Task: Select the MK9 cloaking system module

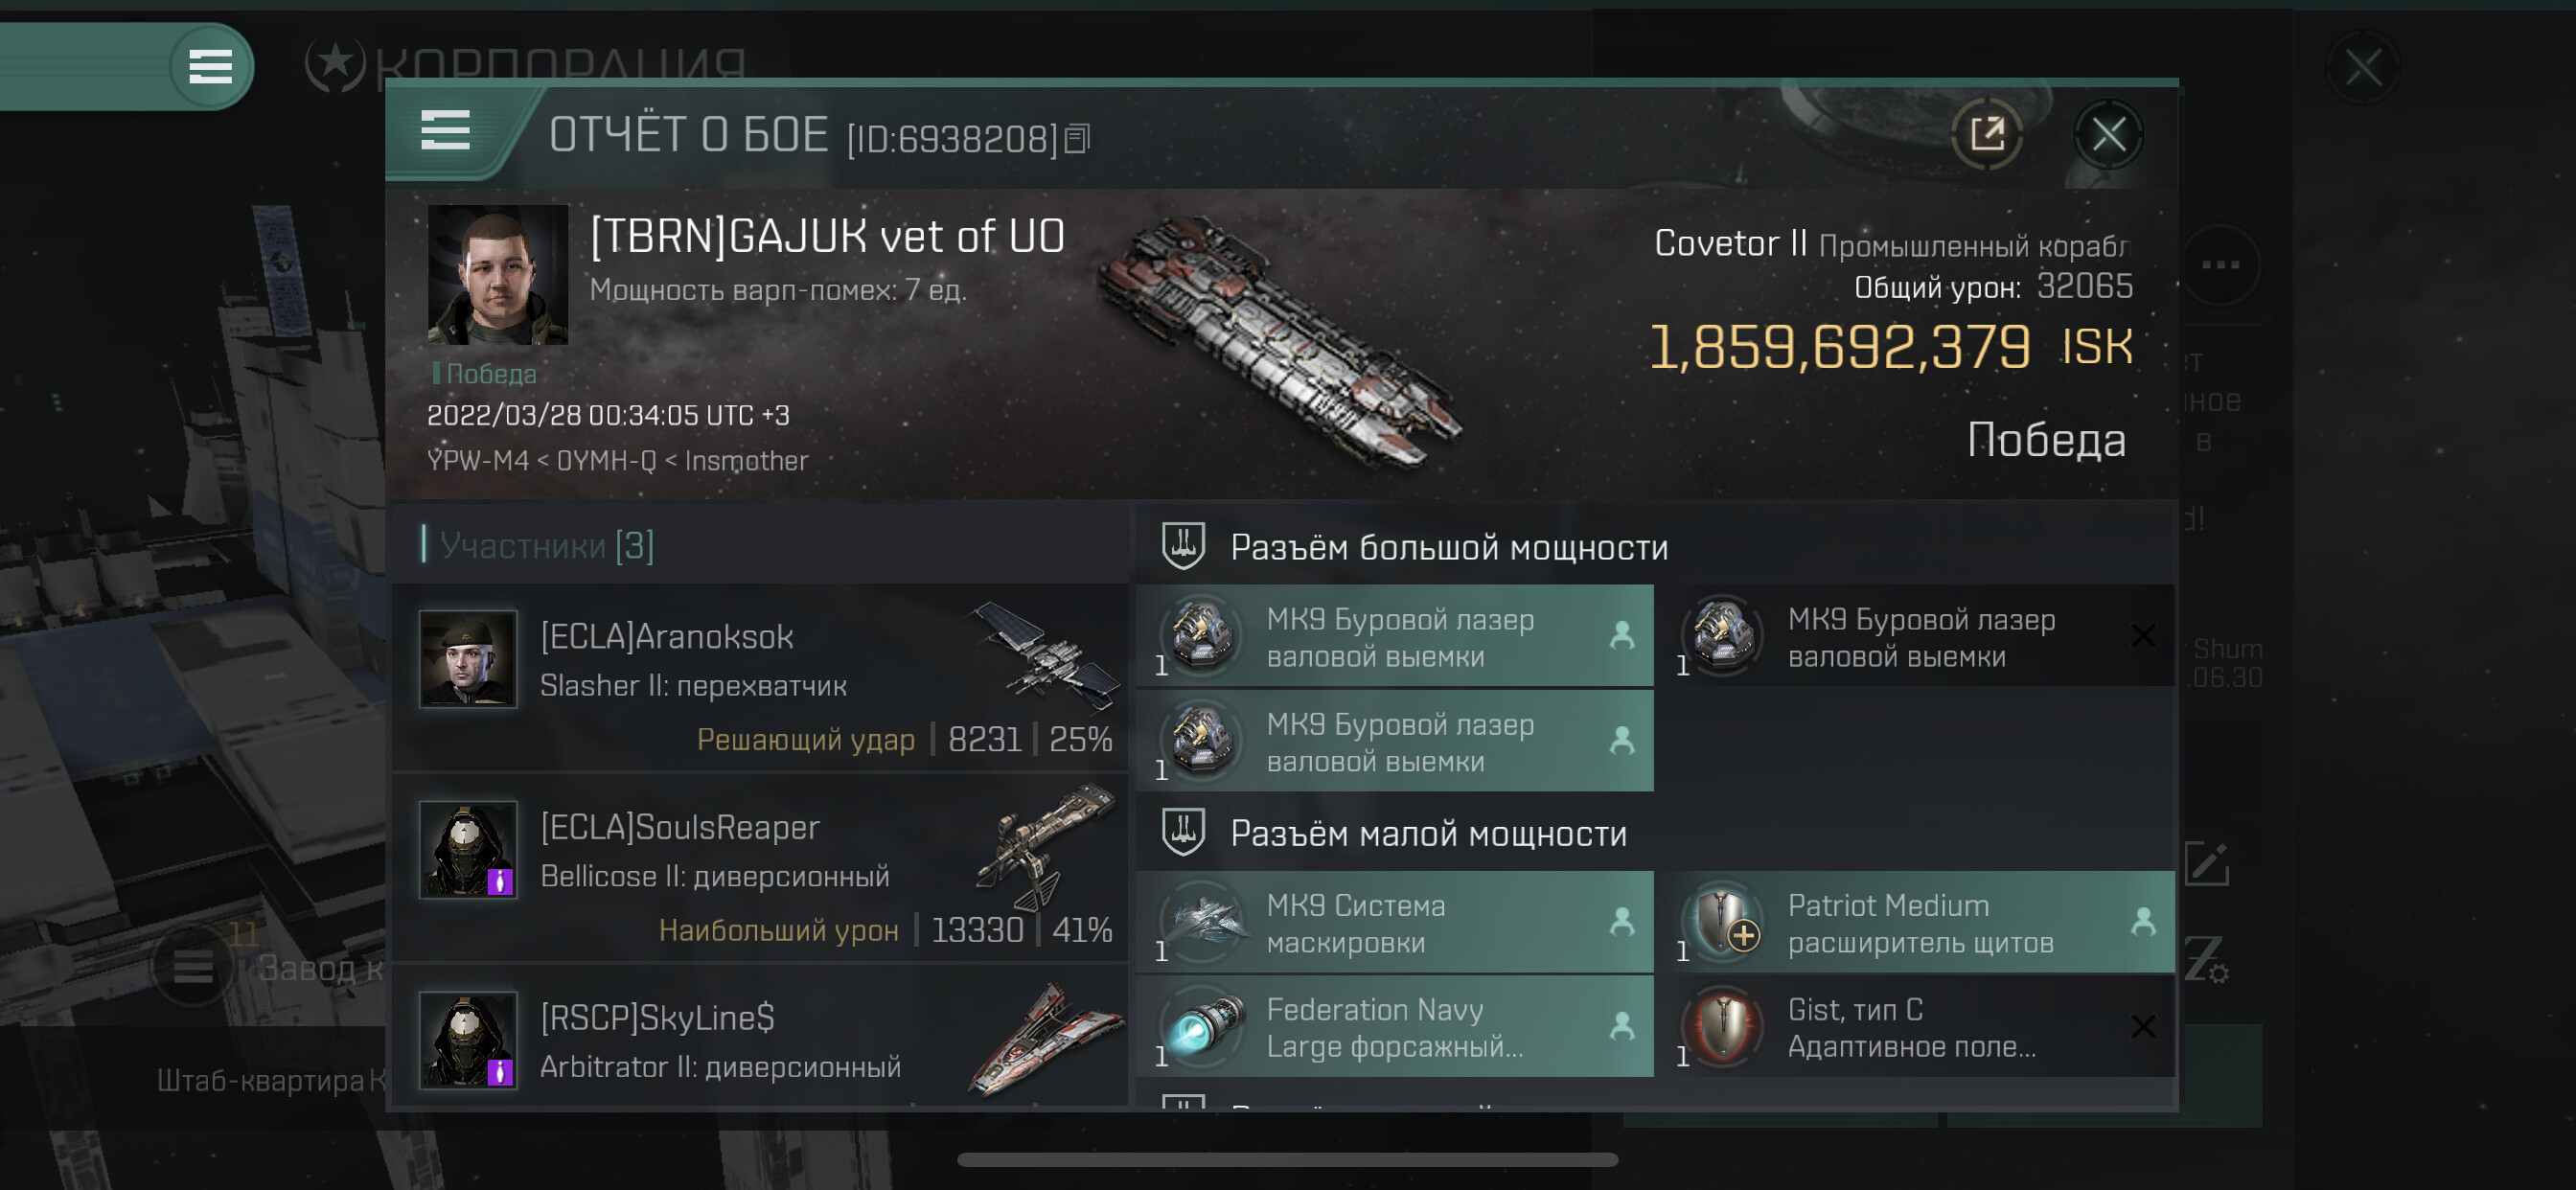Action: [x=1394, y=923]
